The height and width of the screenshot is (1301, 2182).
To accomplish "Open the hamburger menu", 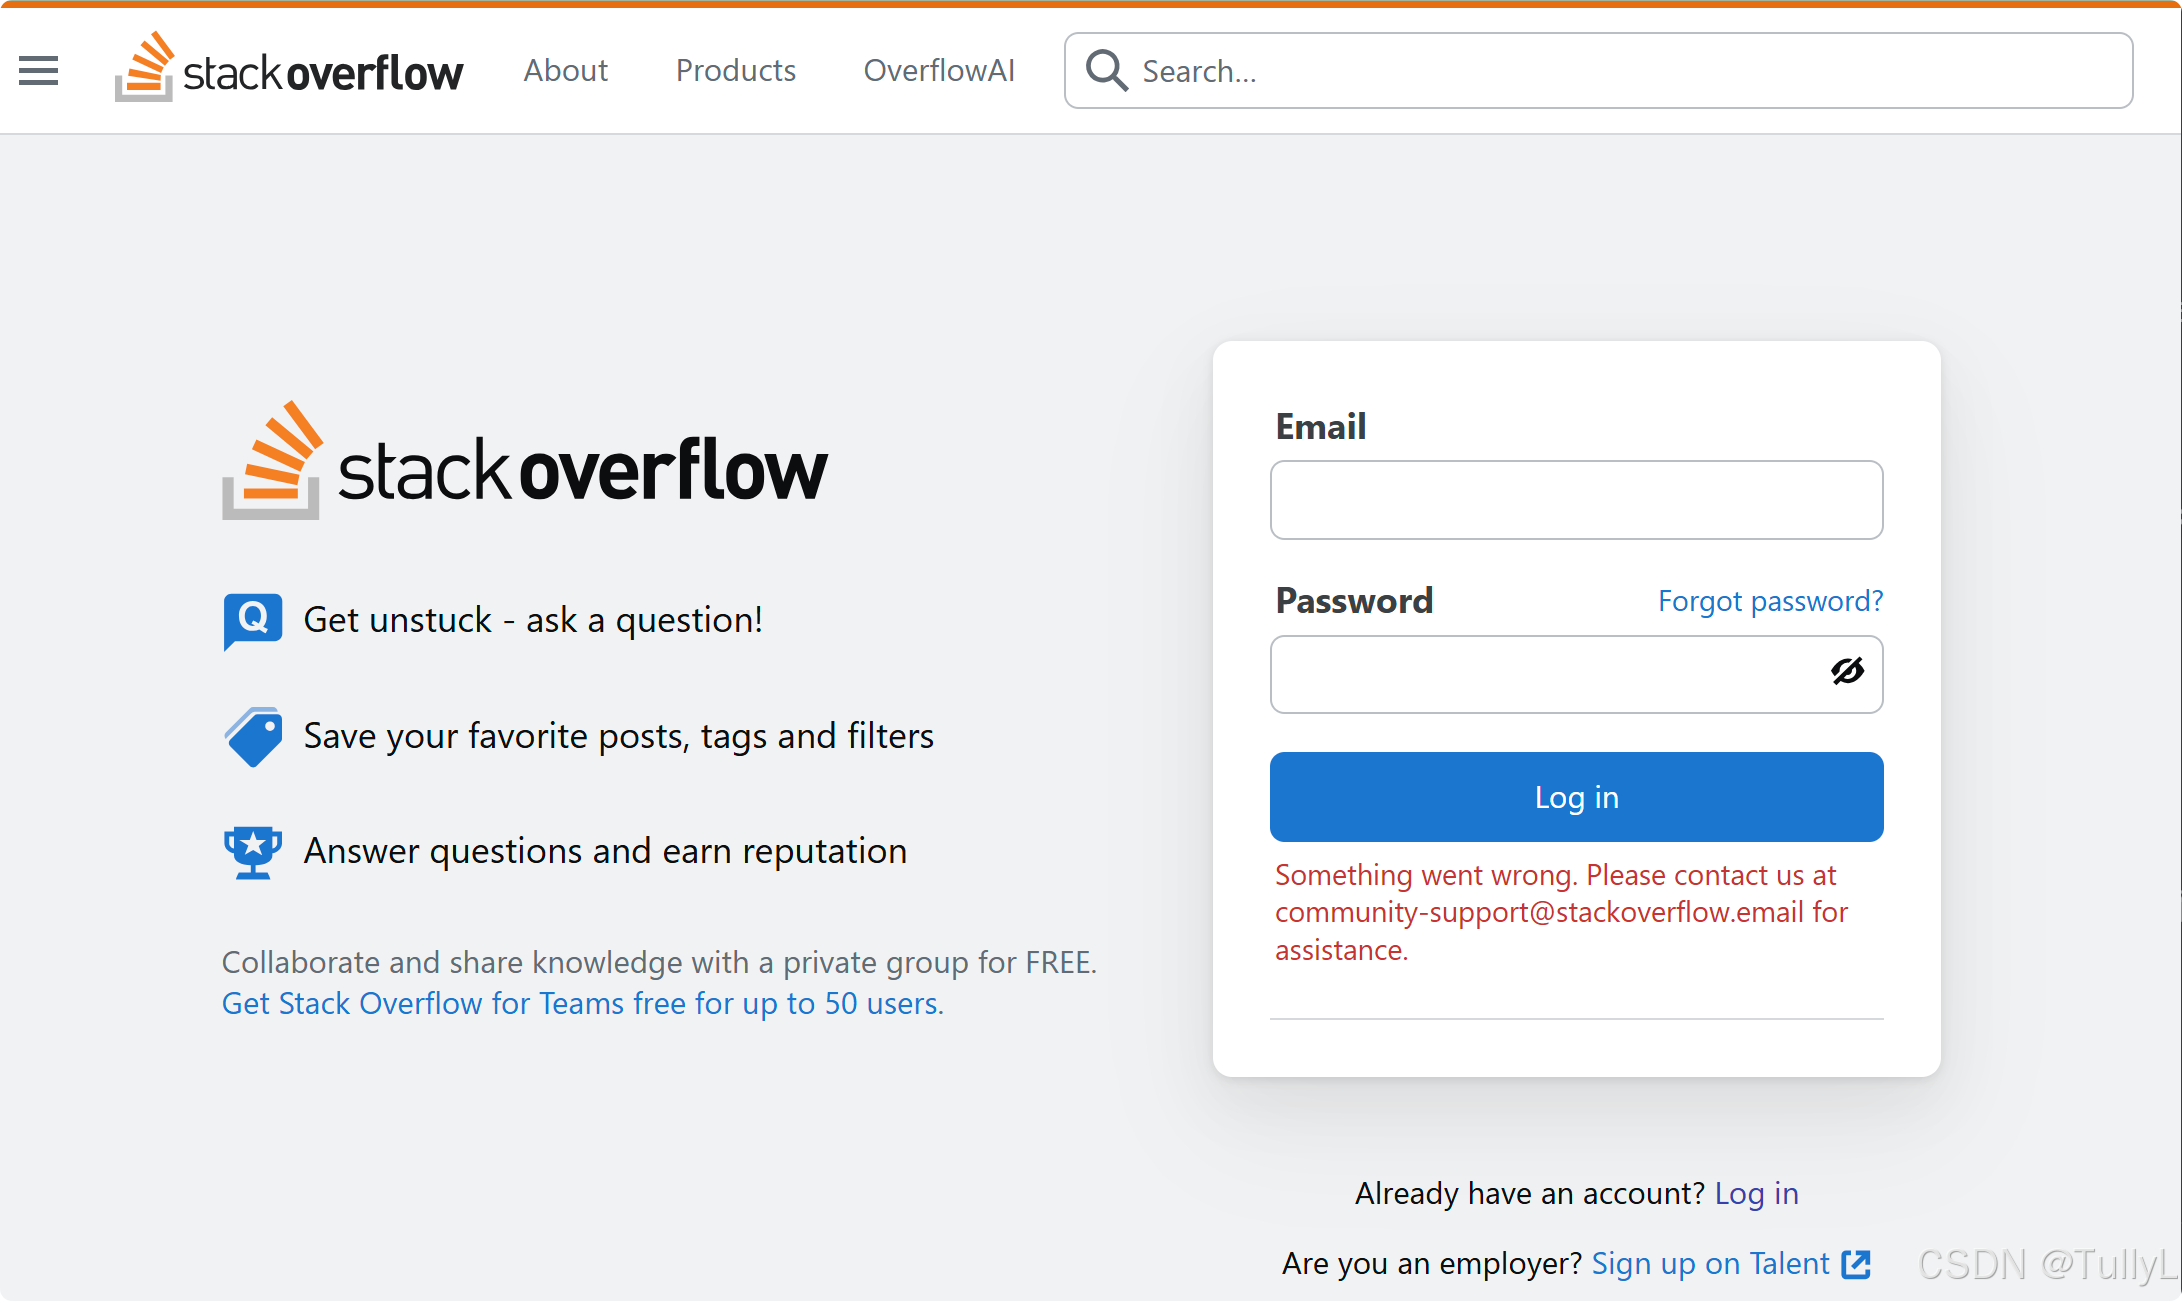I will click(39, 71).
